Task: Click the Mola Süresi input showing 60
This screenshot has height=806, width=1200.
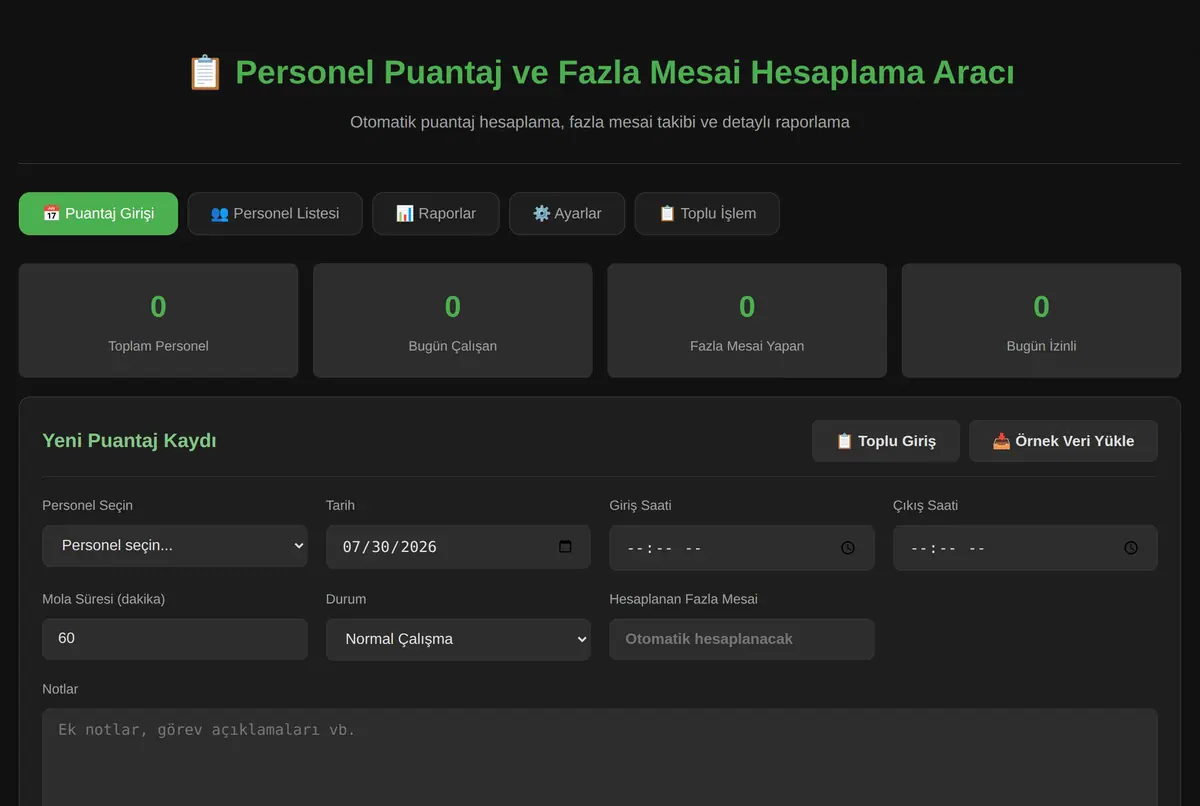Action: [175, 638]
